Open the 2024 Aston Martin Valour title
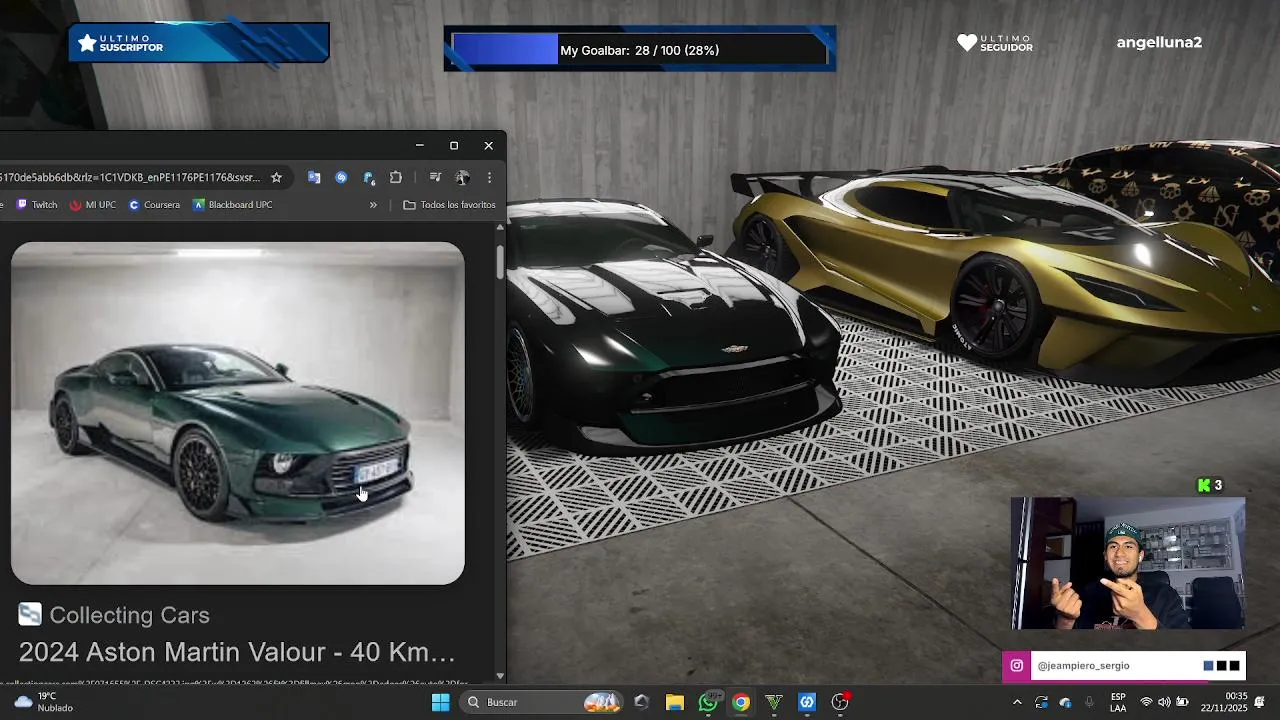The width and height of the screenshot is (1280, 720). [237, 653]
